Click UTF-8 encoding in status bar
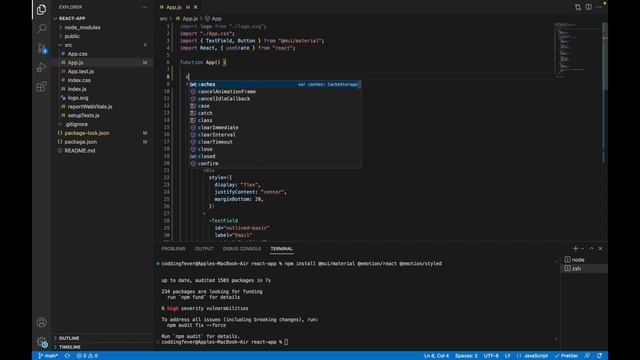640x360 pixels. [491, 356]
